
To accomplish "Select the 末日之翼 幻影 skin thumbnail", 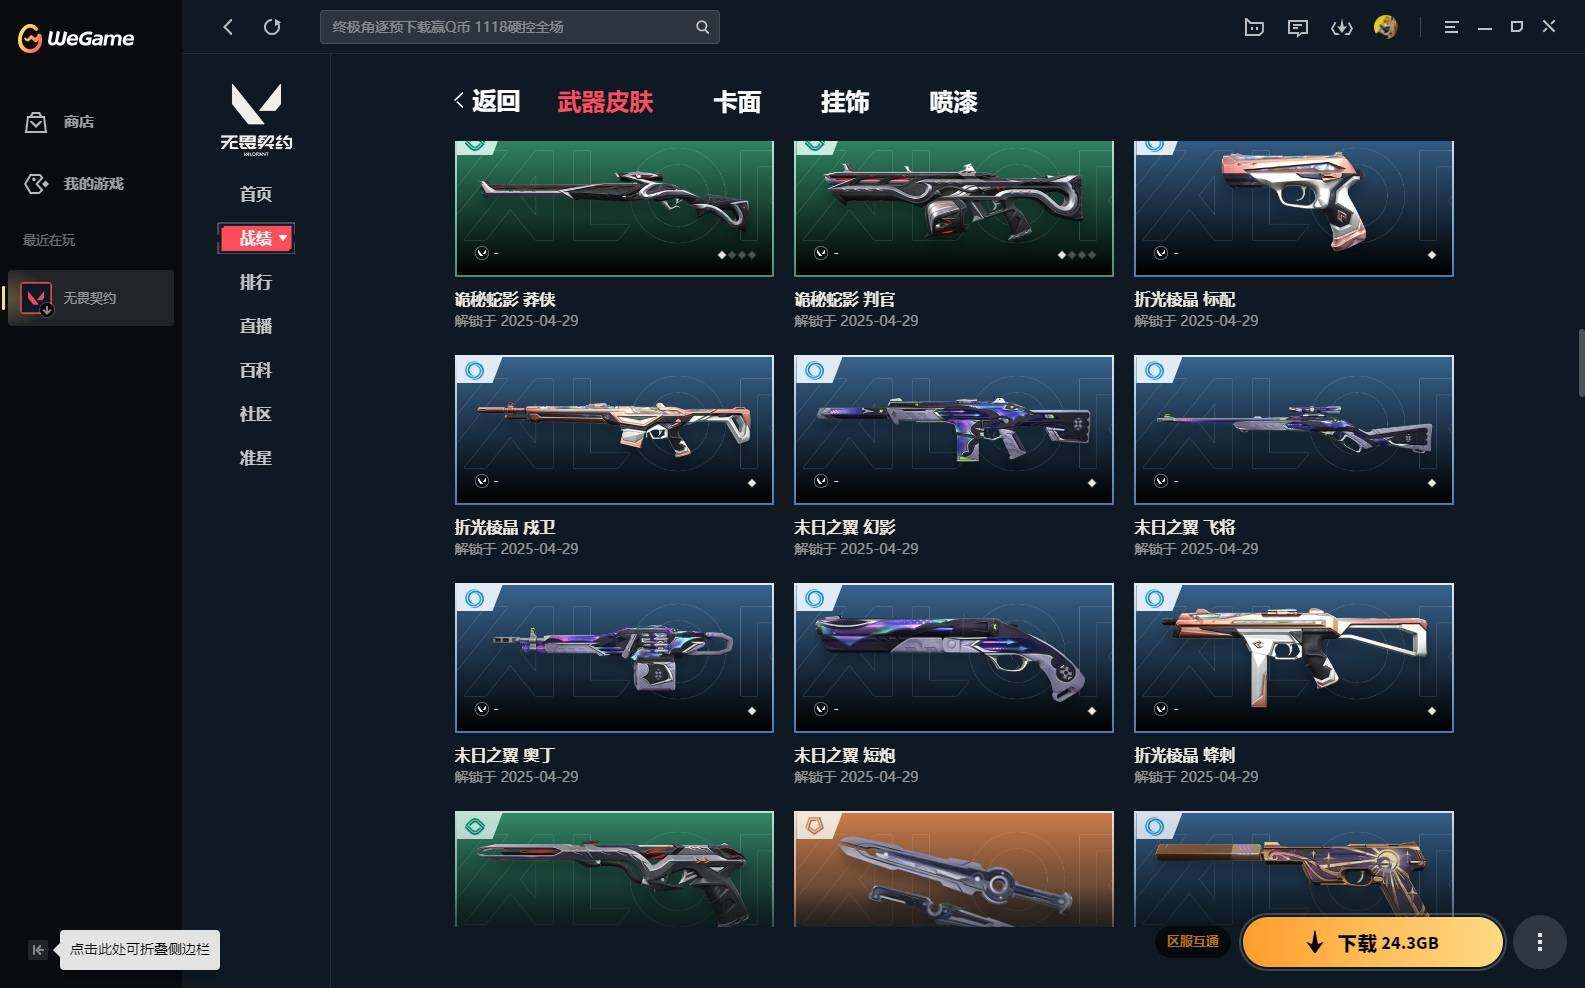I will pos(953,430).
